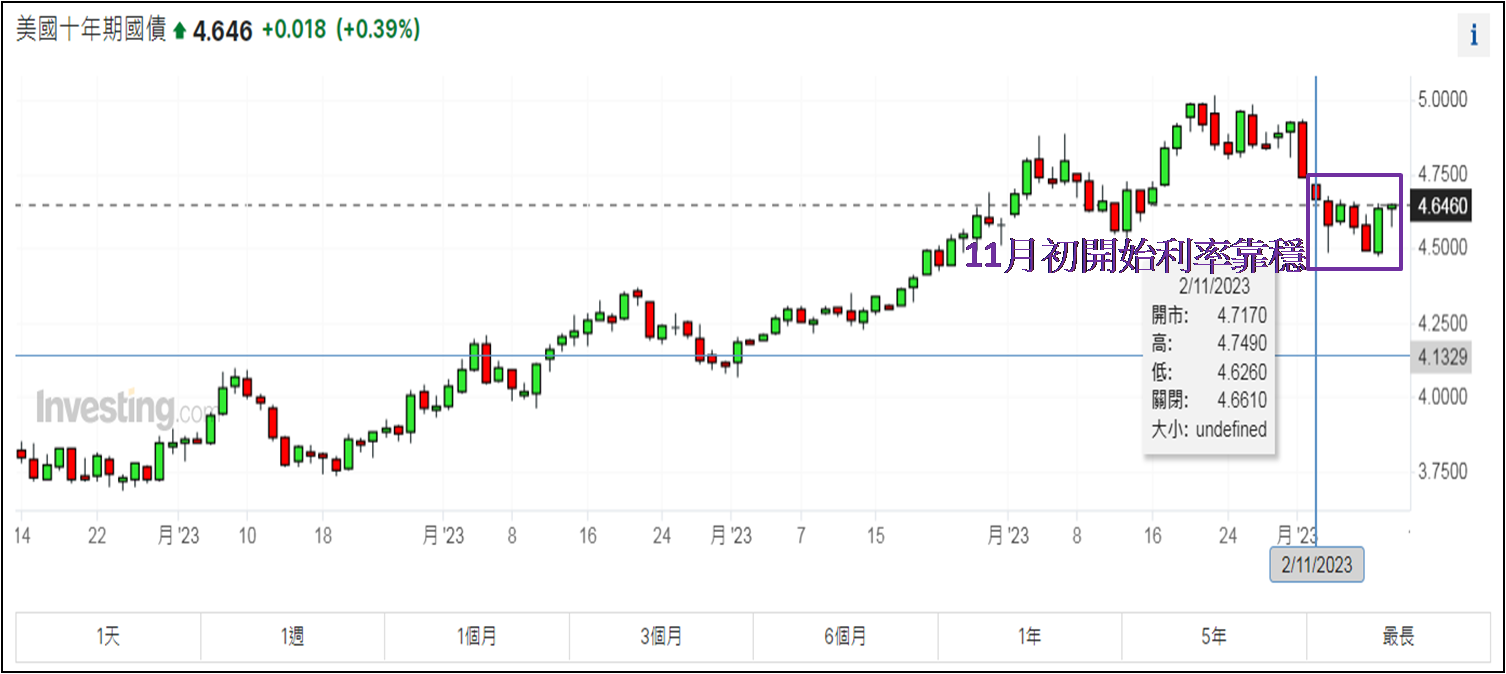
Task: Click the blue info icon
Action: tap(1473, 35)
